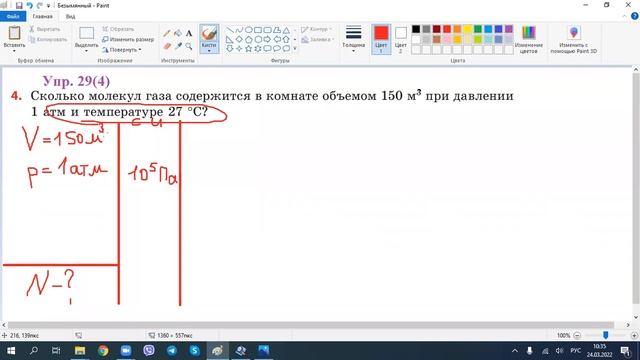This screenshot has height=360, width=640.
Task: Click the zoom out minus button
Action: tap(577, 335)
